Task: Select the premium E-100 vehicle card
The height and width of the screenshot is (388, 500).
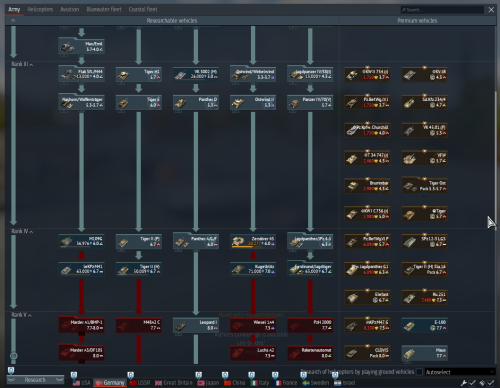Action: [x=424, y=325]
